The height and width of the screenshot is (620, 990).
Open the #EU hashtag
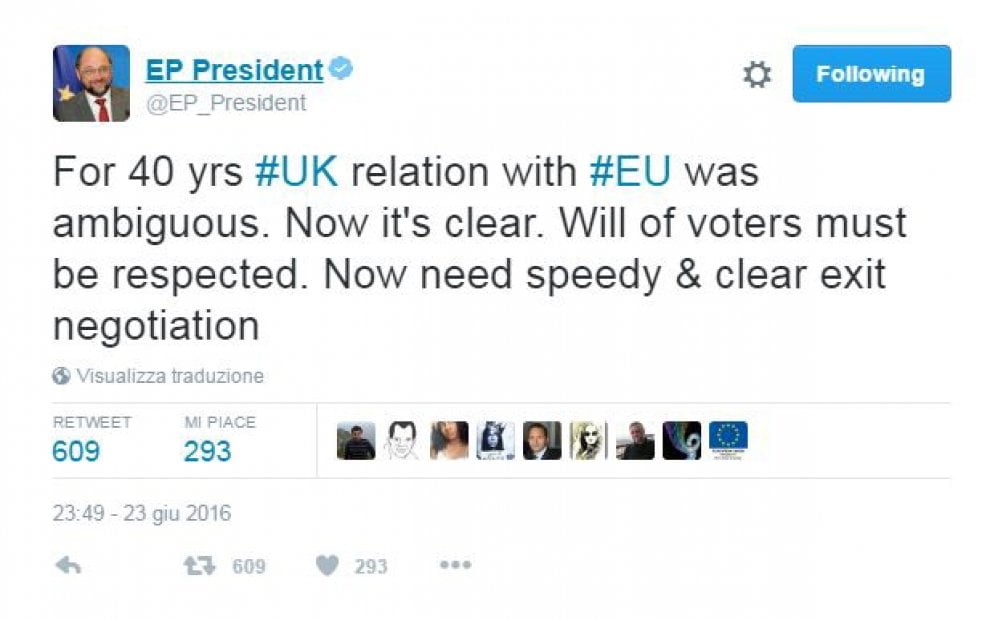pos(629,172)
